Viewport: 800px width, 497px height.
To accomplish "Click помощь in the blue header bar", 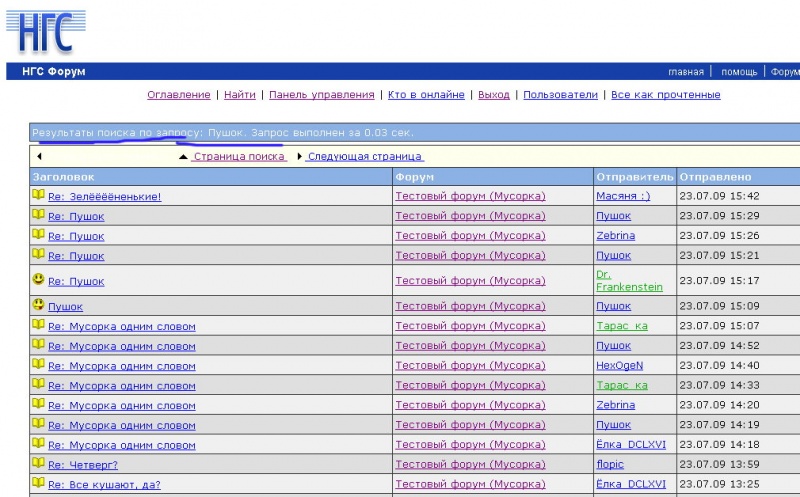I will tap(739, 72).
